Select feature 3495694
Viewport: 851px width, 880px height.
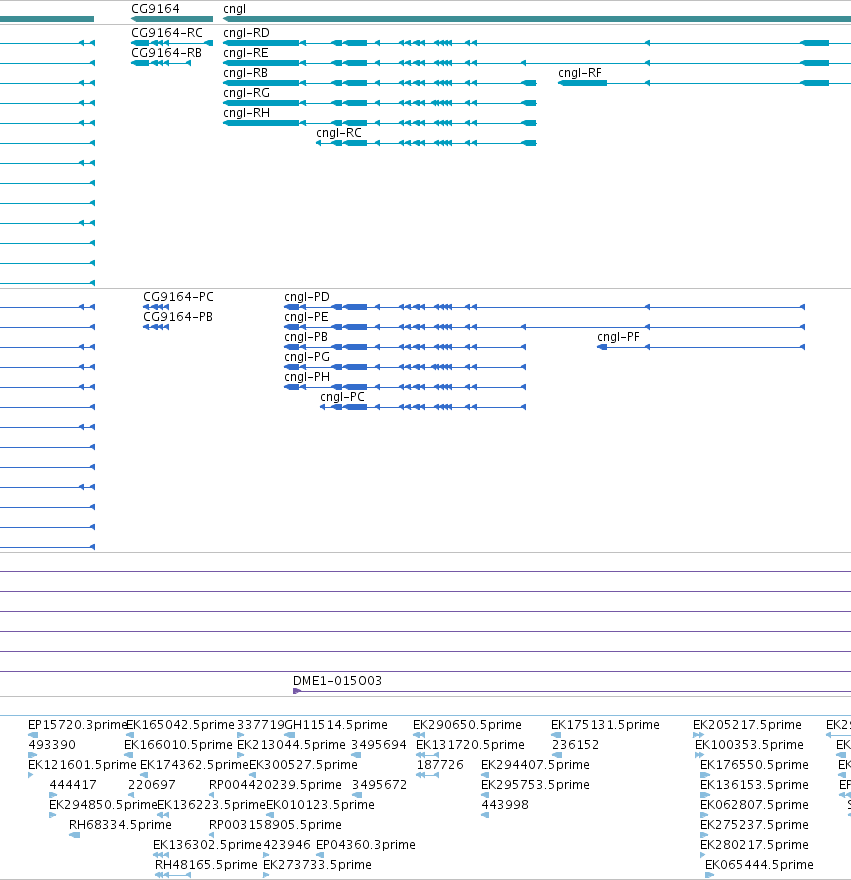pos(379,745)
